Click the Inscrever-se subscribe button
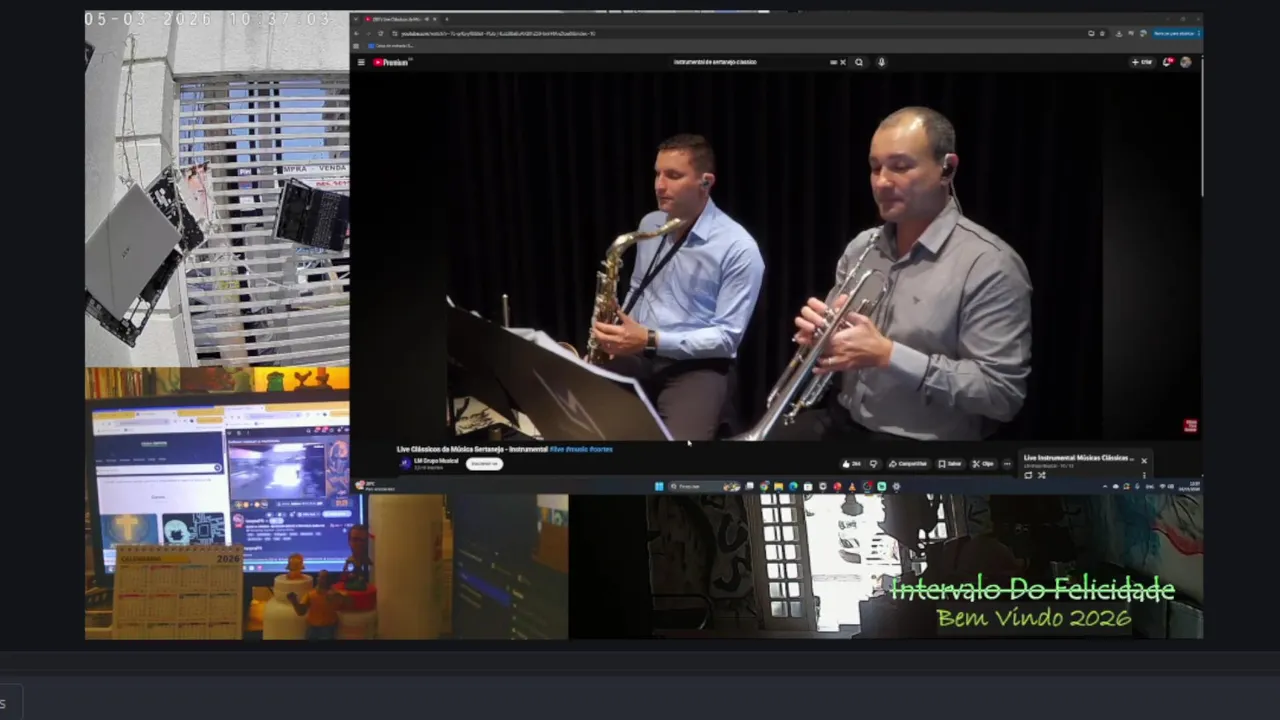Viewport: 1280px width, 720px height. pyautogui.click(x=484, y=464)
